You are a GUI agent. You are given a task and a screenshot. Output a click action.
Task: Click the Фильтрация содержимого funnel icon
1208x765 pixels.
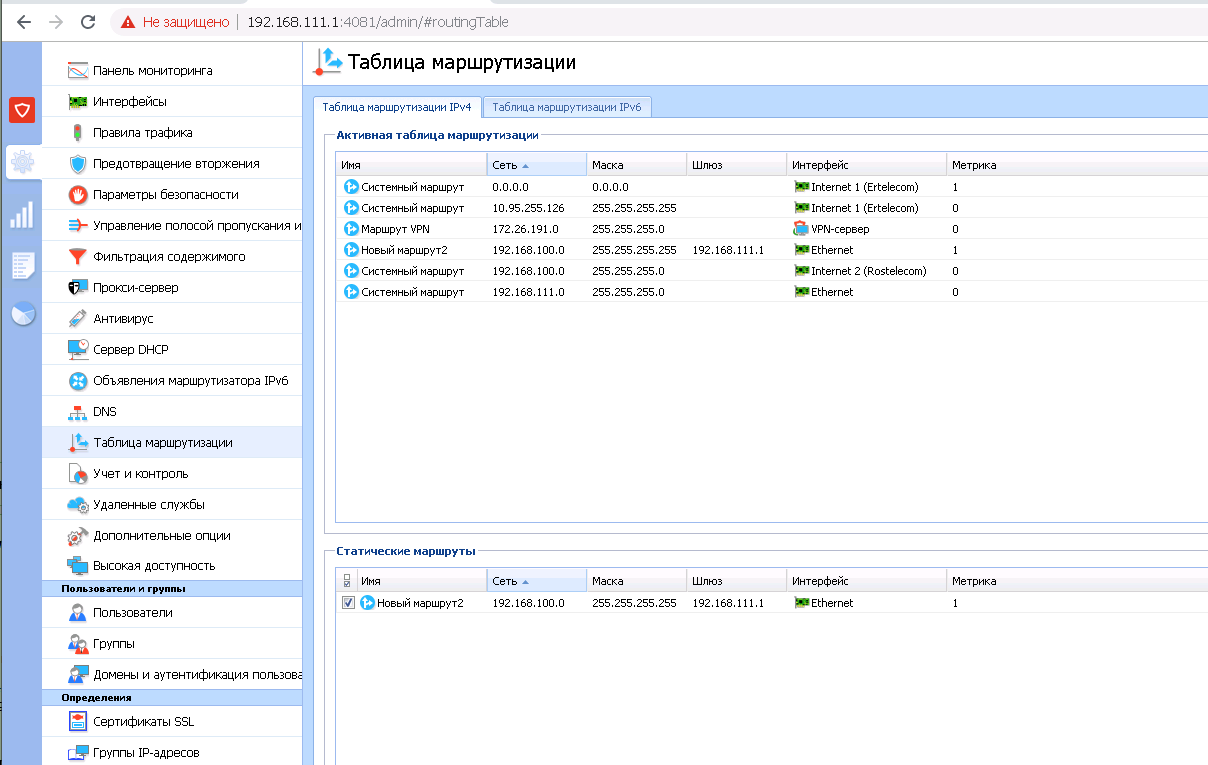78,257
